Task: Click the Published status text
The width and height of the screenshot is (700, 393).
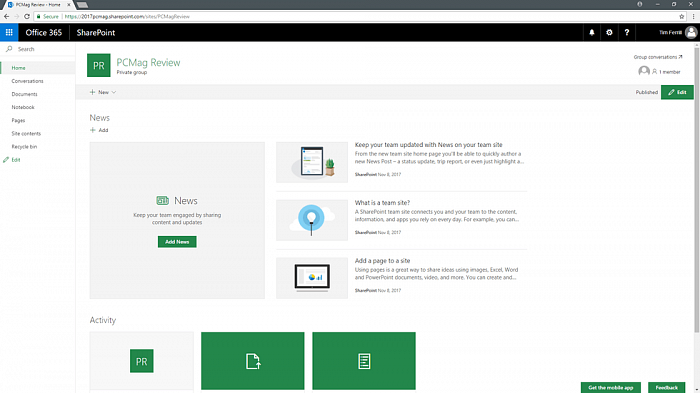Action: (x=646, y=92)
